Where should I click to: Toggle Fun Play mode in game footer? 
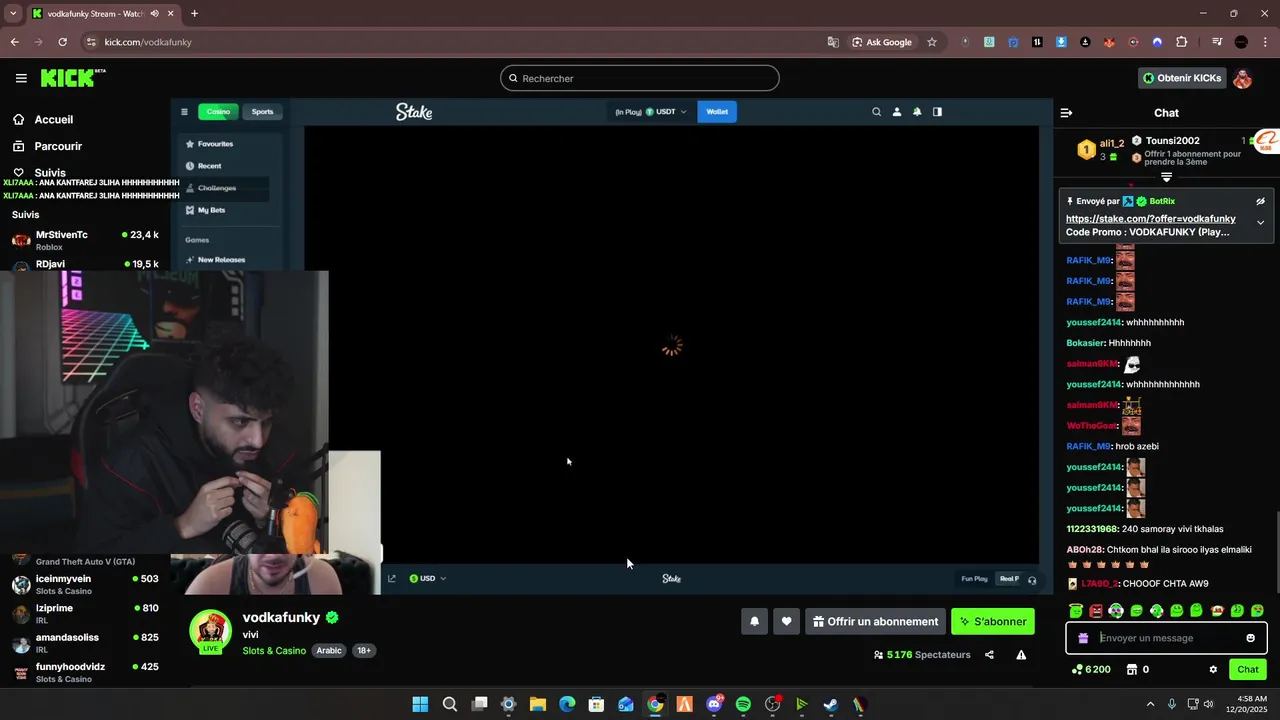974,579
